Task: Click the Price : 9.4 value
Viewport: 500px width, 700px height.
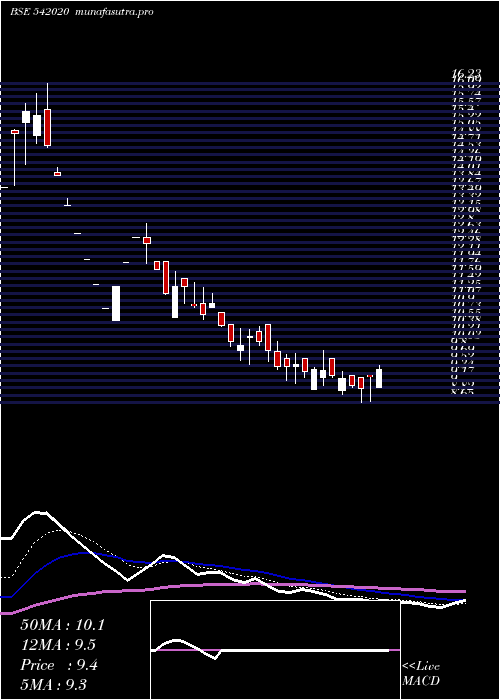Action: (x=59, y=665)
